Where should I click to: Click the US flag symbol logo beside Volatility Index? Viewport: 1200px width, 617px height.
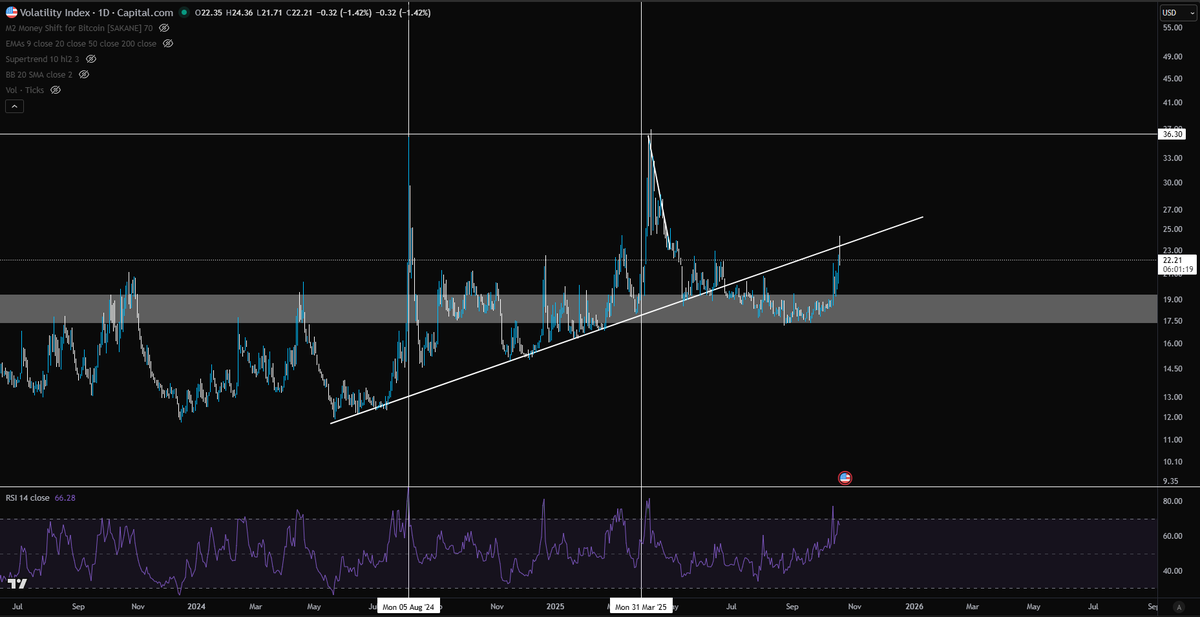click(x=10, y=12)
